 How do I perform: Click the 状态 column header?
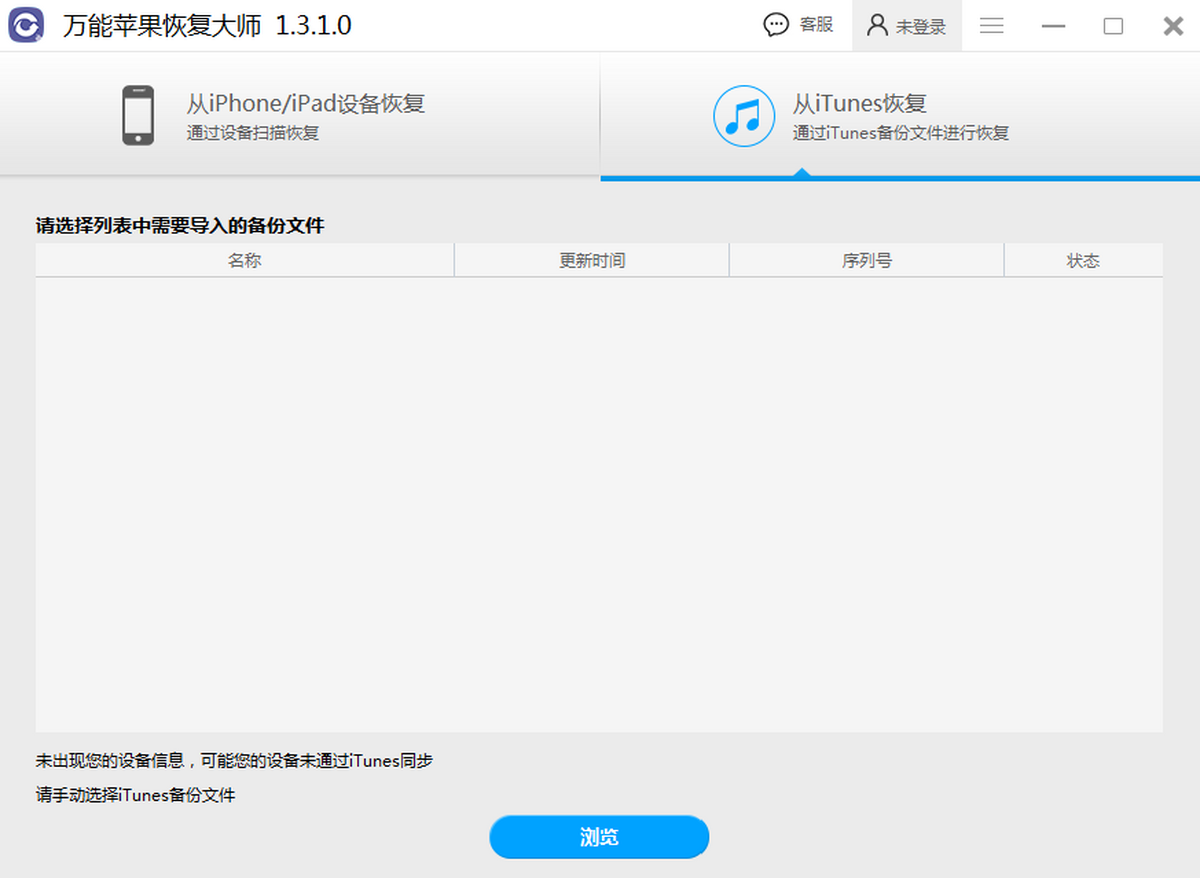pyautogui.click(x=1083, y=261)
